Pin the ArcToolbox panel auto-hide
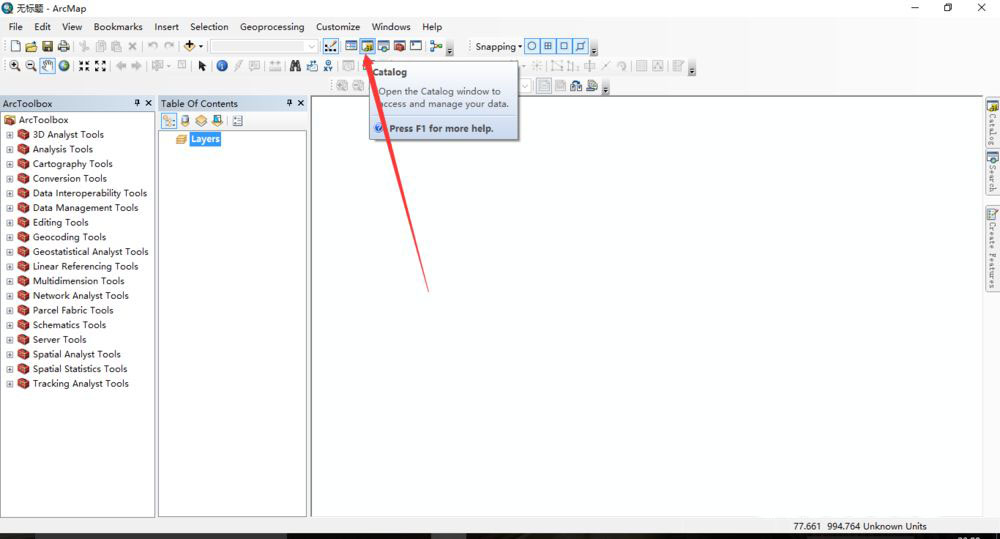Image resolution: width=1000 pixels, height=539 pixels. point(137,103)
